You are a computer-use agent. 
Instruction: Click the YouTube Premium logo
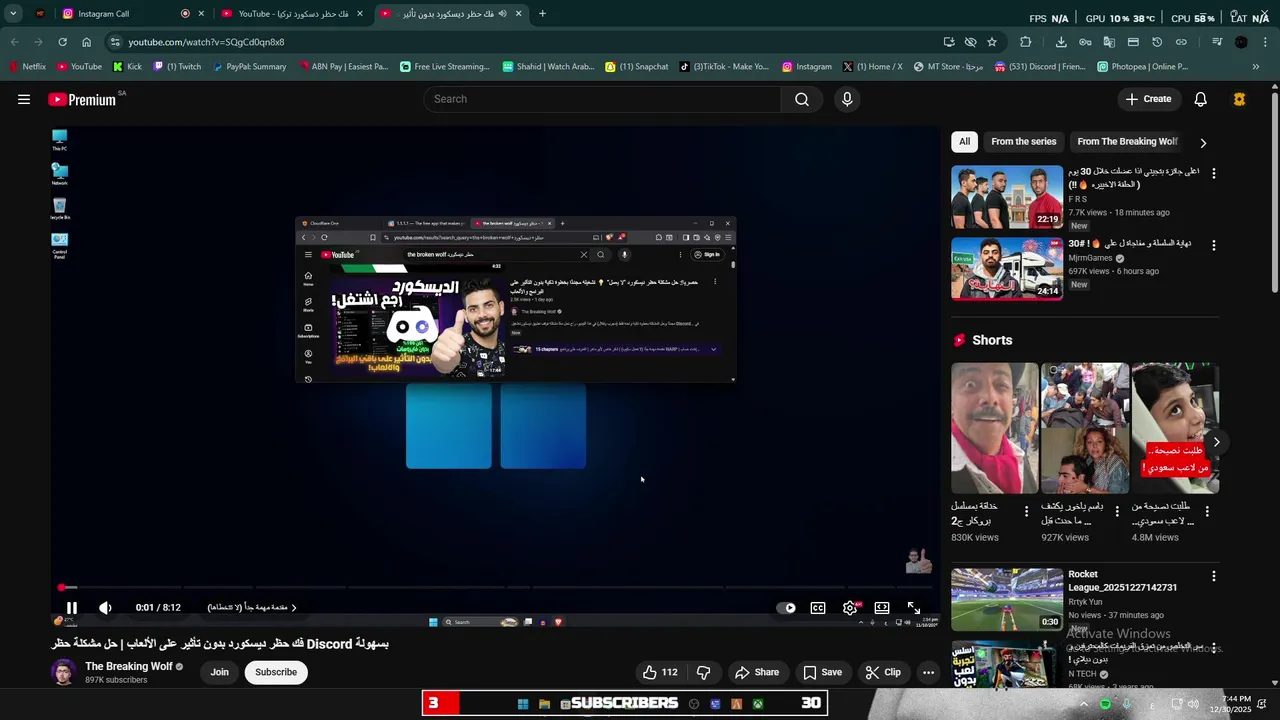pos(82,100)
